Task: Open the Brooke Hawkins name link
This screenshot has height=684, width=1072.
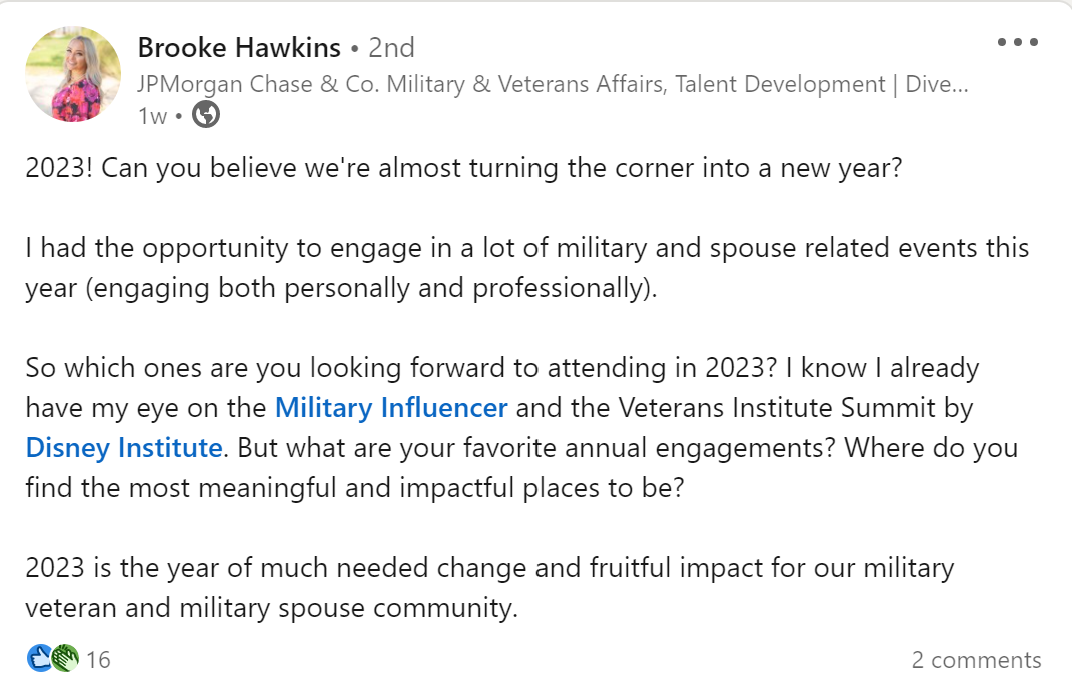Action: point(239,47)
